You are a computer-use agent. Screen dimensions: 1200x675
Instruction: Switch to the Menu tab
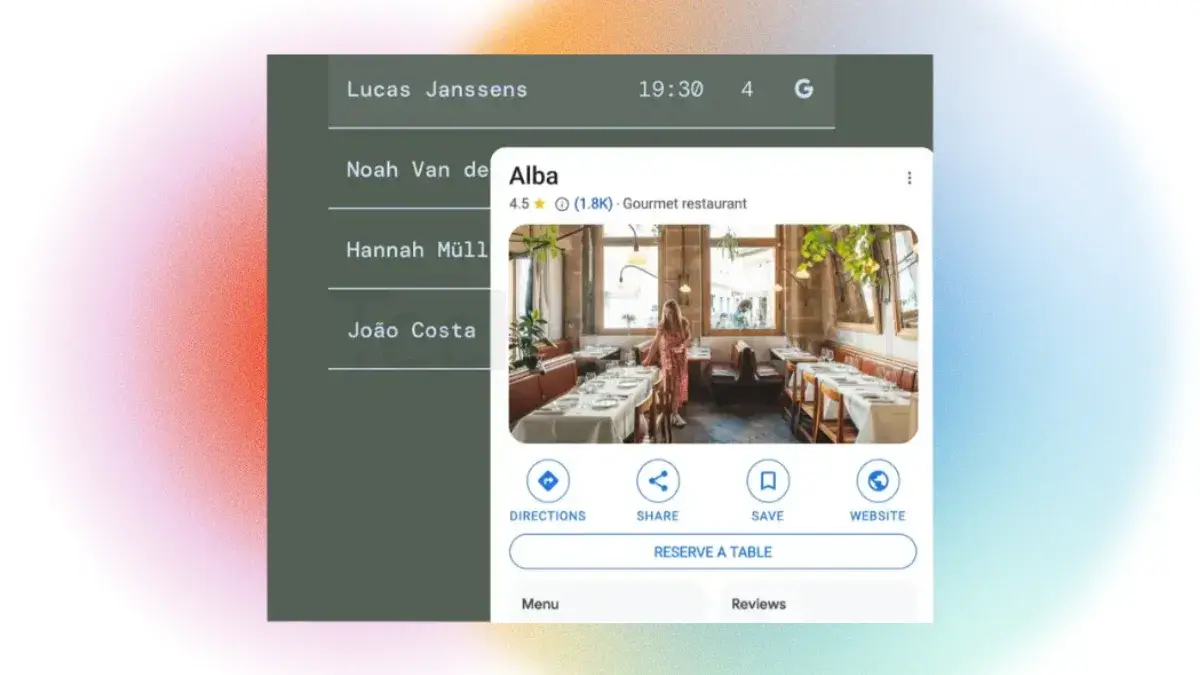click(606, 603)
